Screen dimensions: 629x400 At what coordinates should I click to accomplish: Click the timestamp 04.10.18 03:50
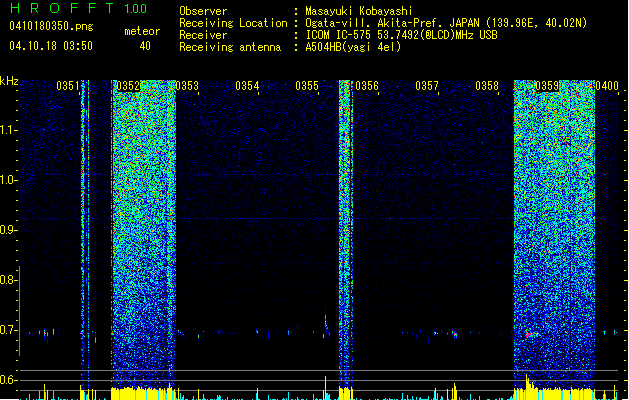coord(51,46)
